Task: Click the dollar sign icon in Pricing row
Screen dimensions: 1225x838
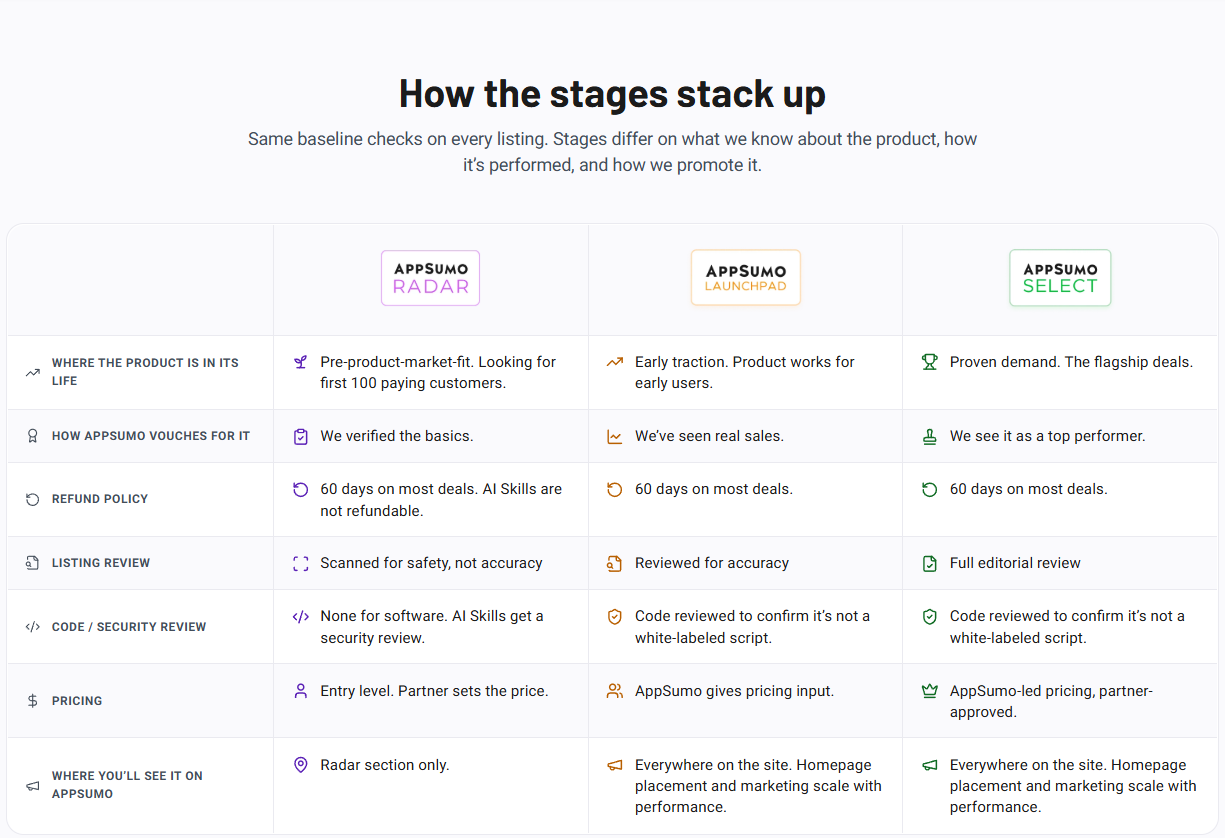Action: (33, 701)
